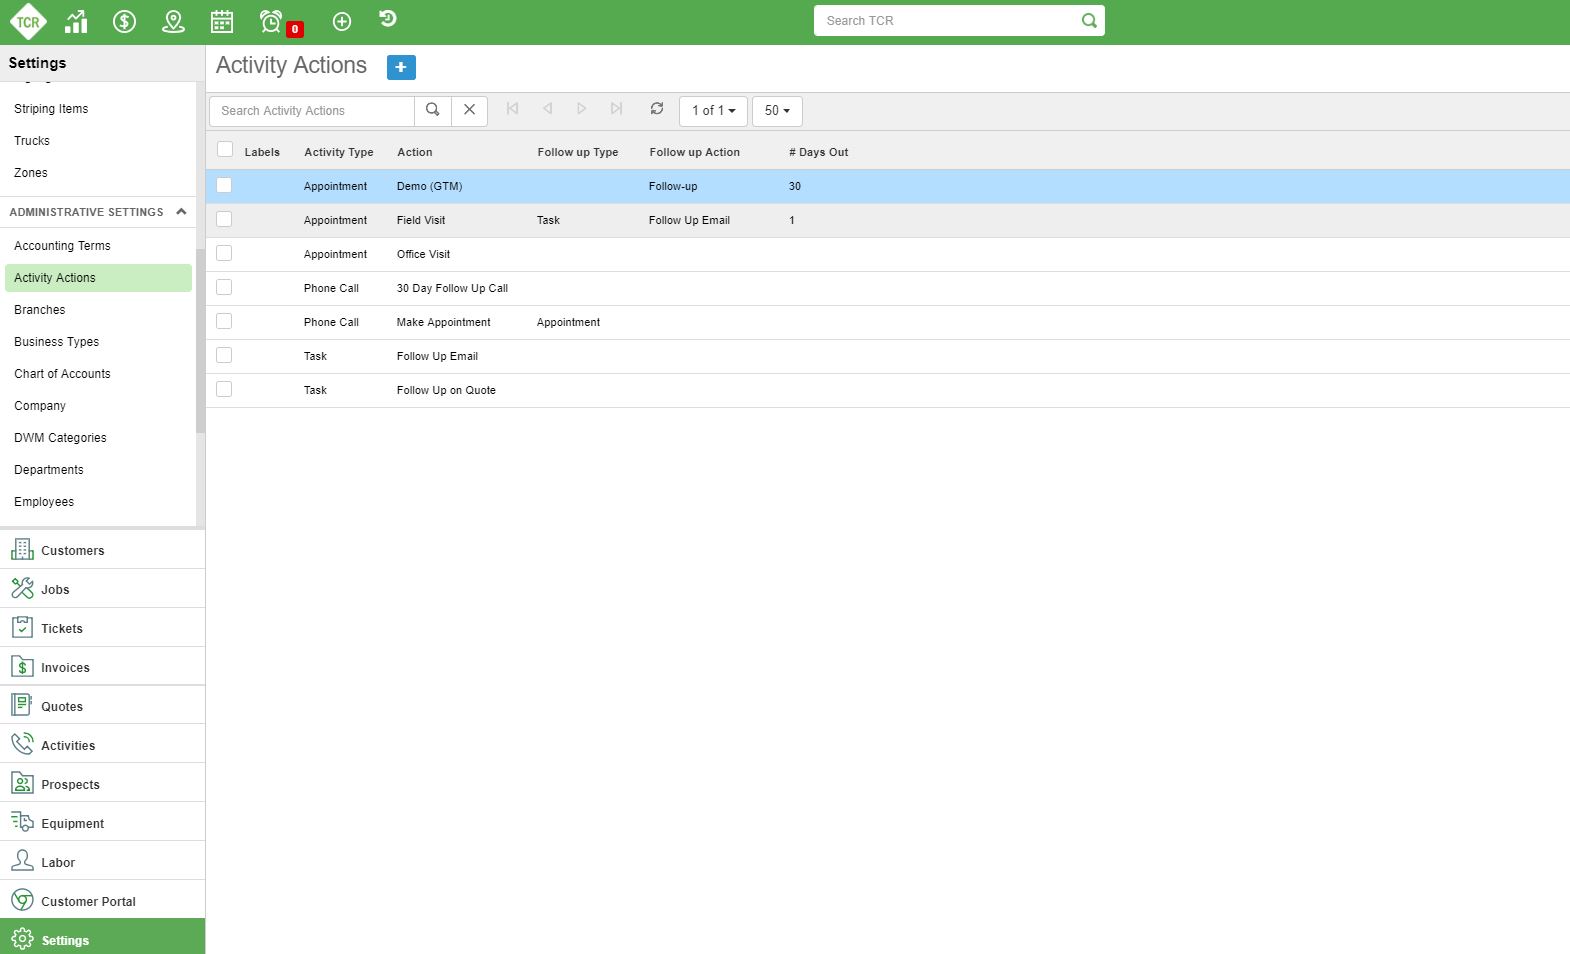The width and height of the screenshot is (1570, 954).
Task: Open Customers in the sidebar menu
Action: pos(72,551)
